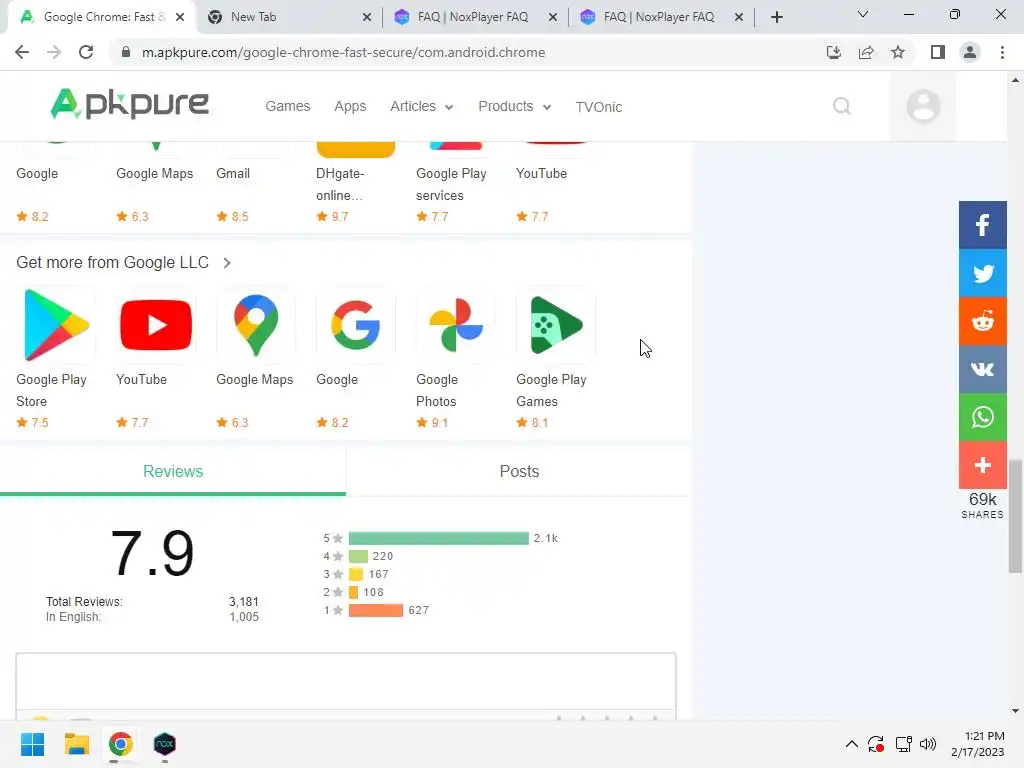
Task: Close the New Tab browser tab
Action: click(x=367, y=17)
